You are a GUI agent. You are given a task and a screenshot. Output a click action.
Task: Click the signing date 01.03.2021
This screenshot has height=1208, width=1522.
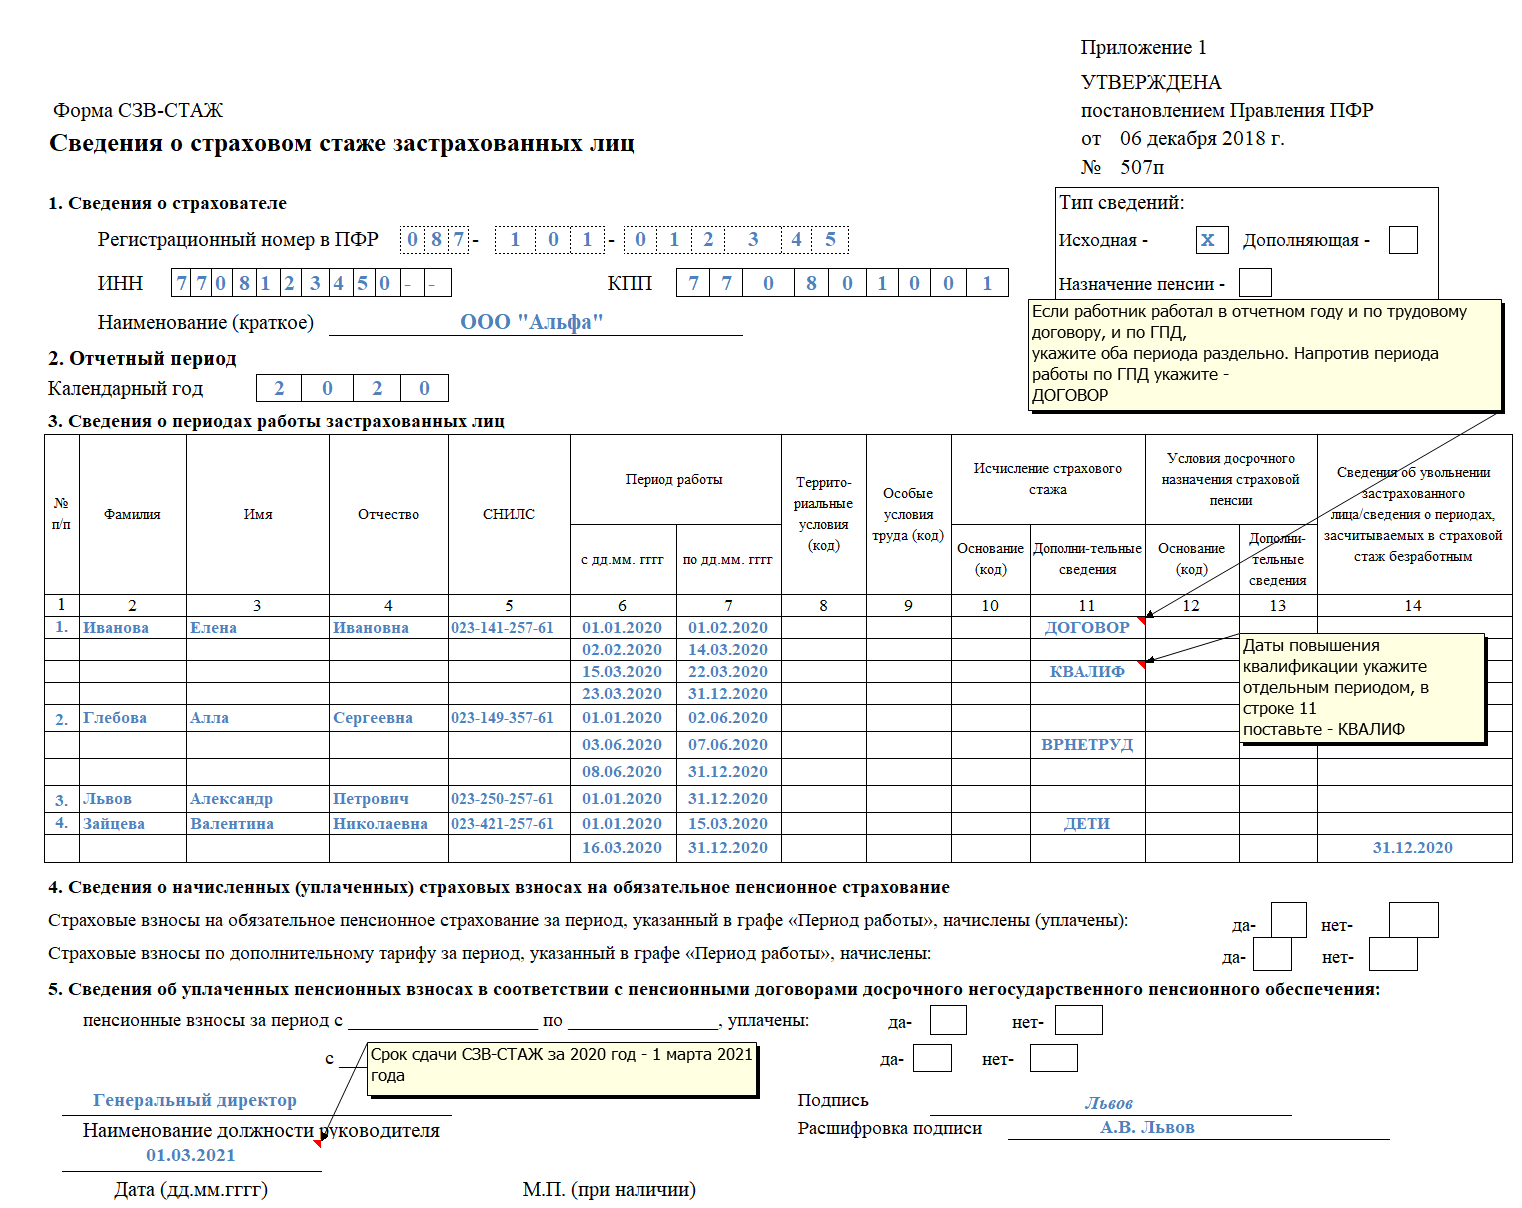191,1155
